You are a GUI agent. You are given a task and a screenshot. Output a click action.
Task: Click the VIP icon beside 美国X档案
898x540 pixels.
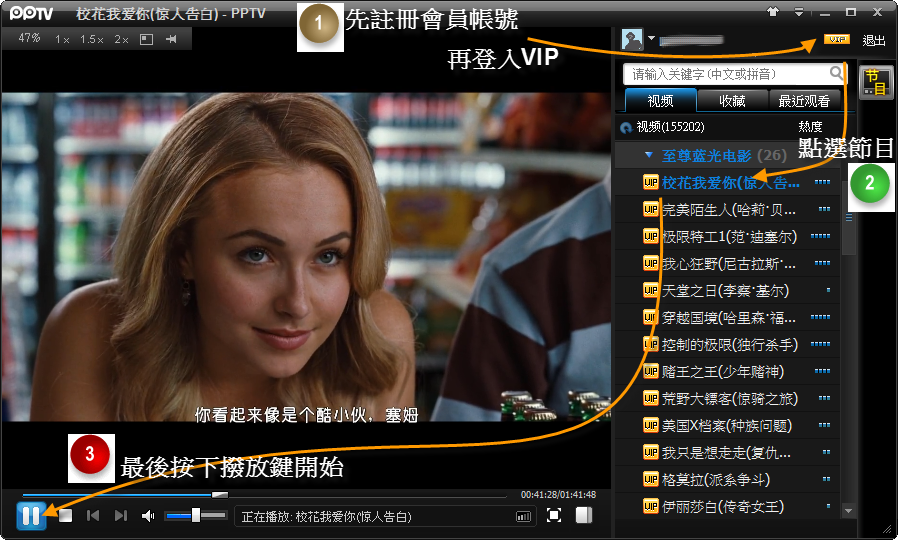click(x=651, y=425)
